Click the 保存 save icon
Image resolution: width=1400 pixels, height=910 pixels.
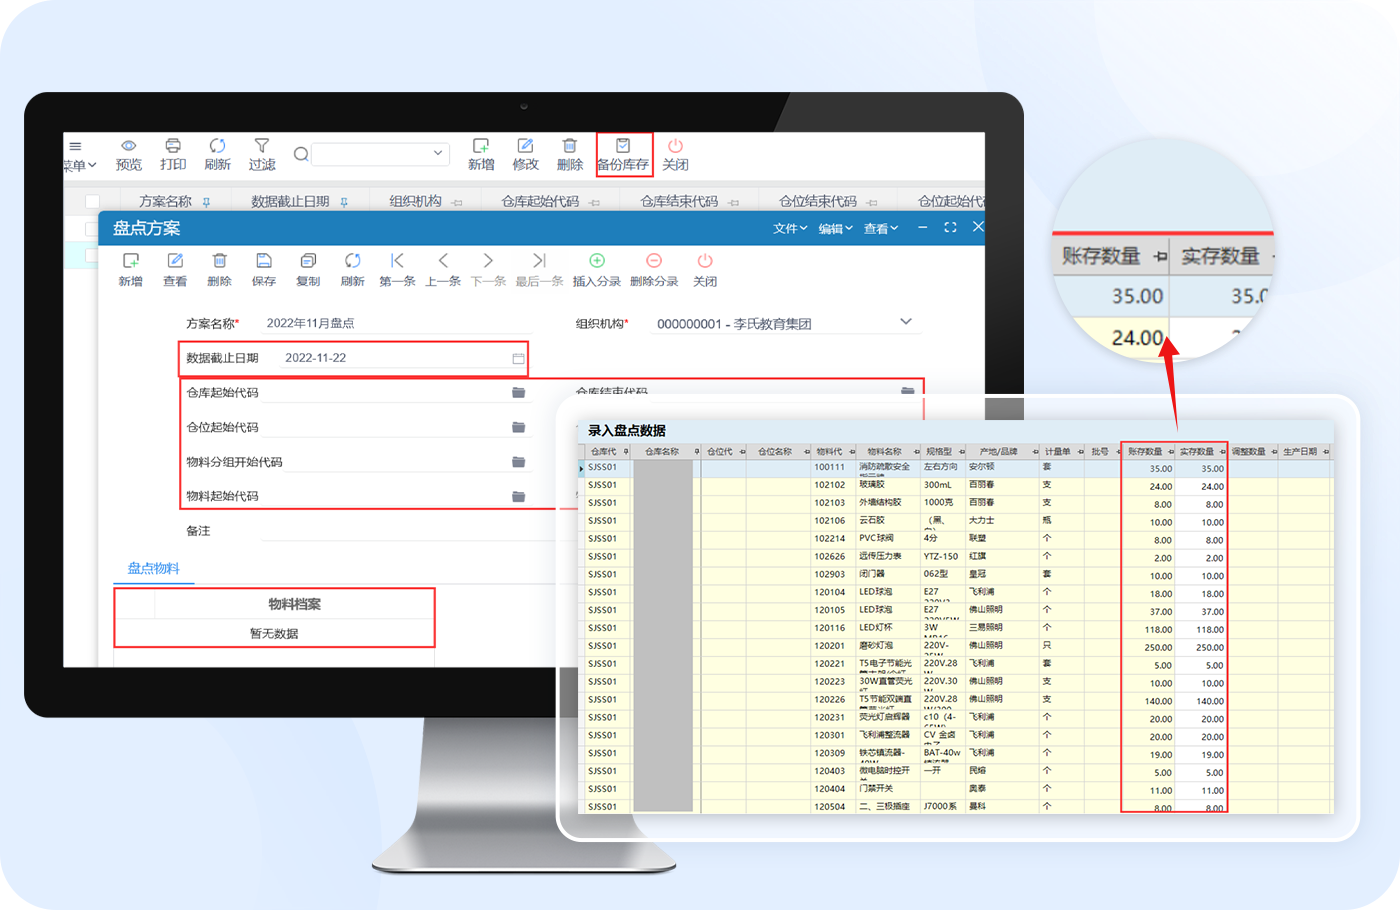point(264,261)
